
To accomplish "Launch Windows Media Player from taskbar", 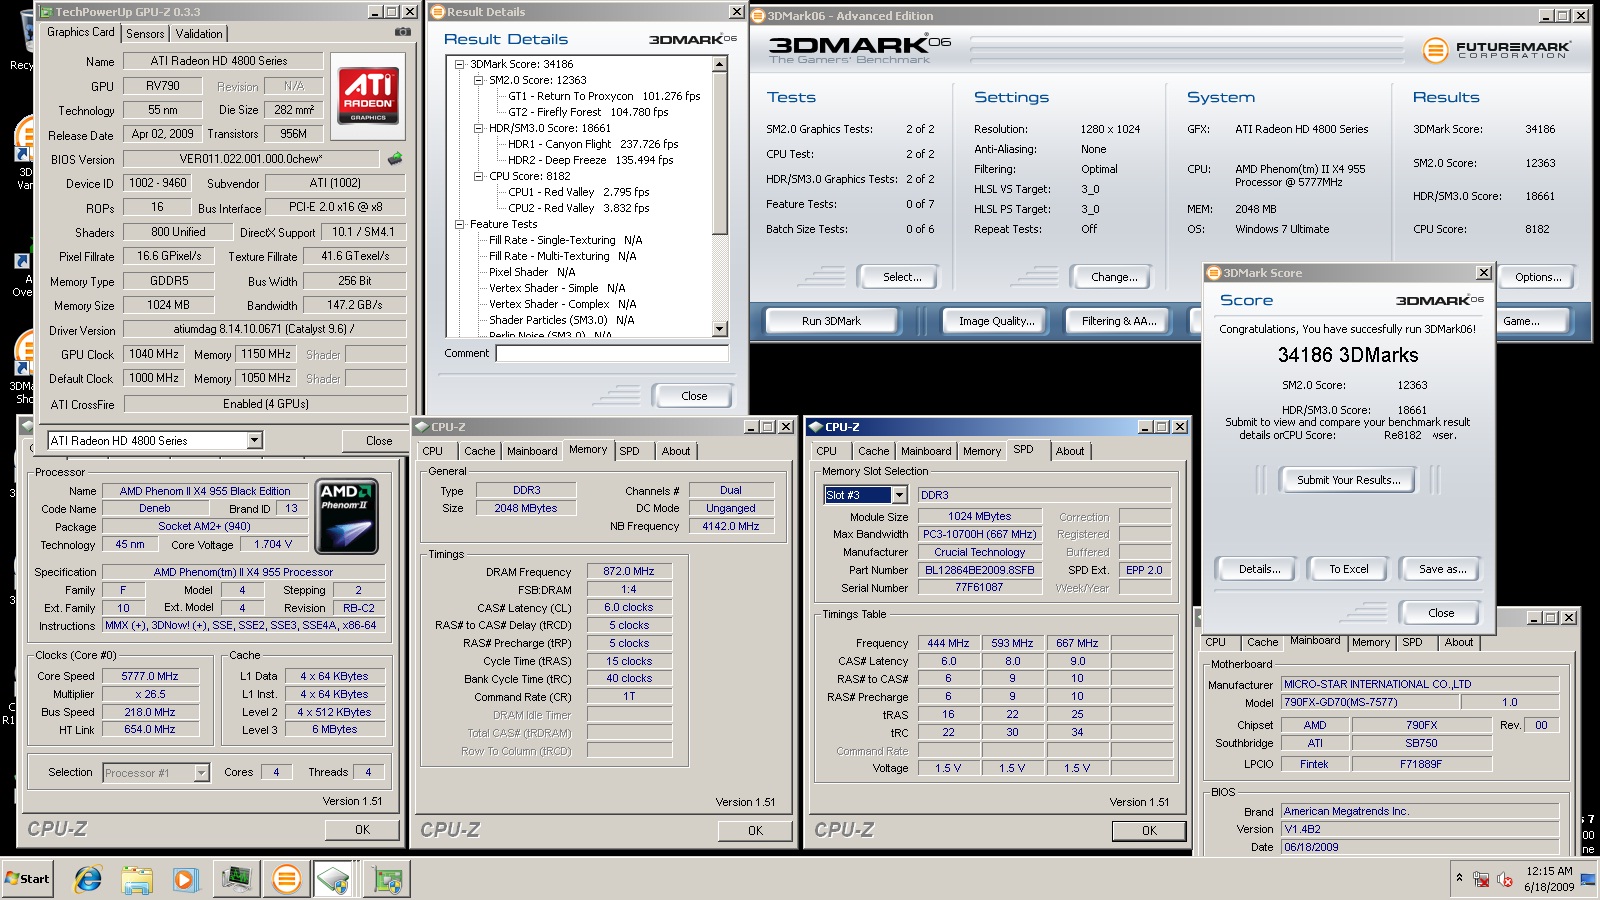I will pos(185,879).
